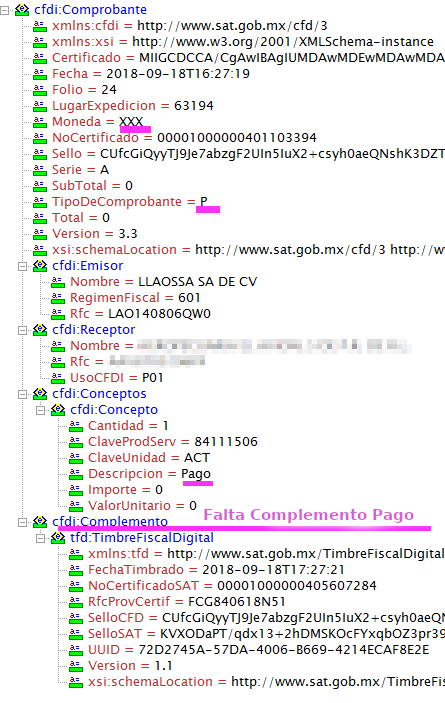The width and height of the screenshot is (445, 703).
Task: Click the element icon beside cfdi:Comprobante
Action: (x=22, y=9)
